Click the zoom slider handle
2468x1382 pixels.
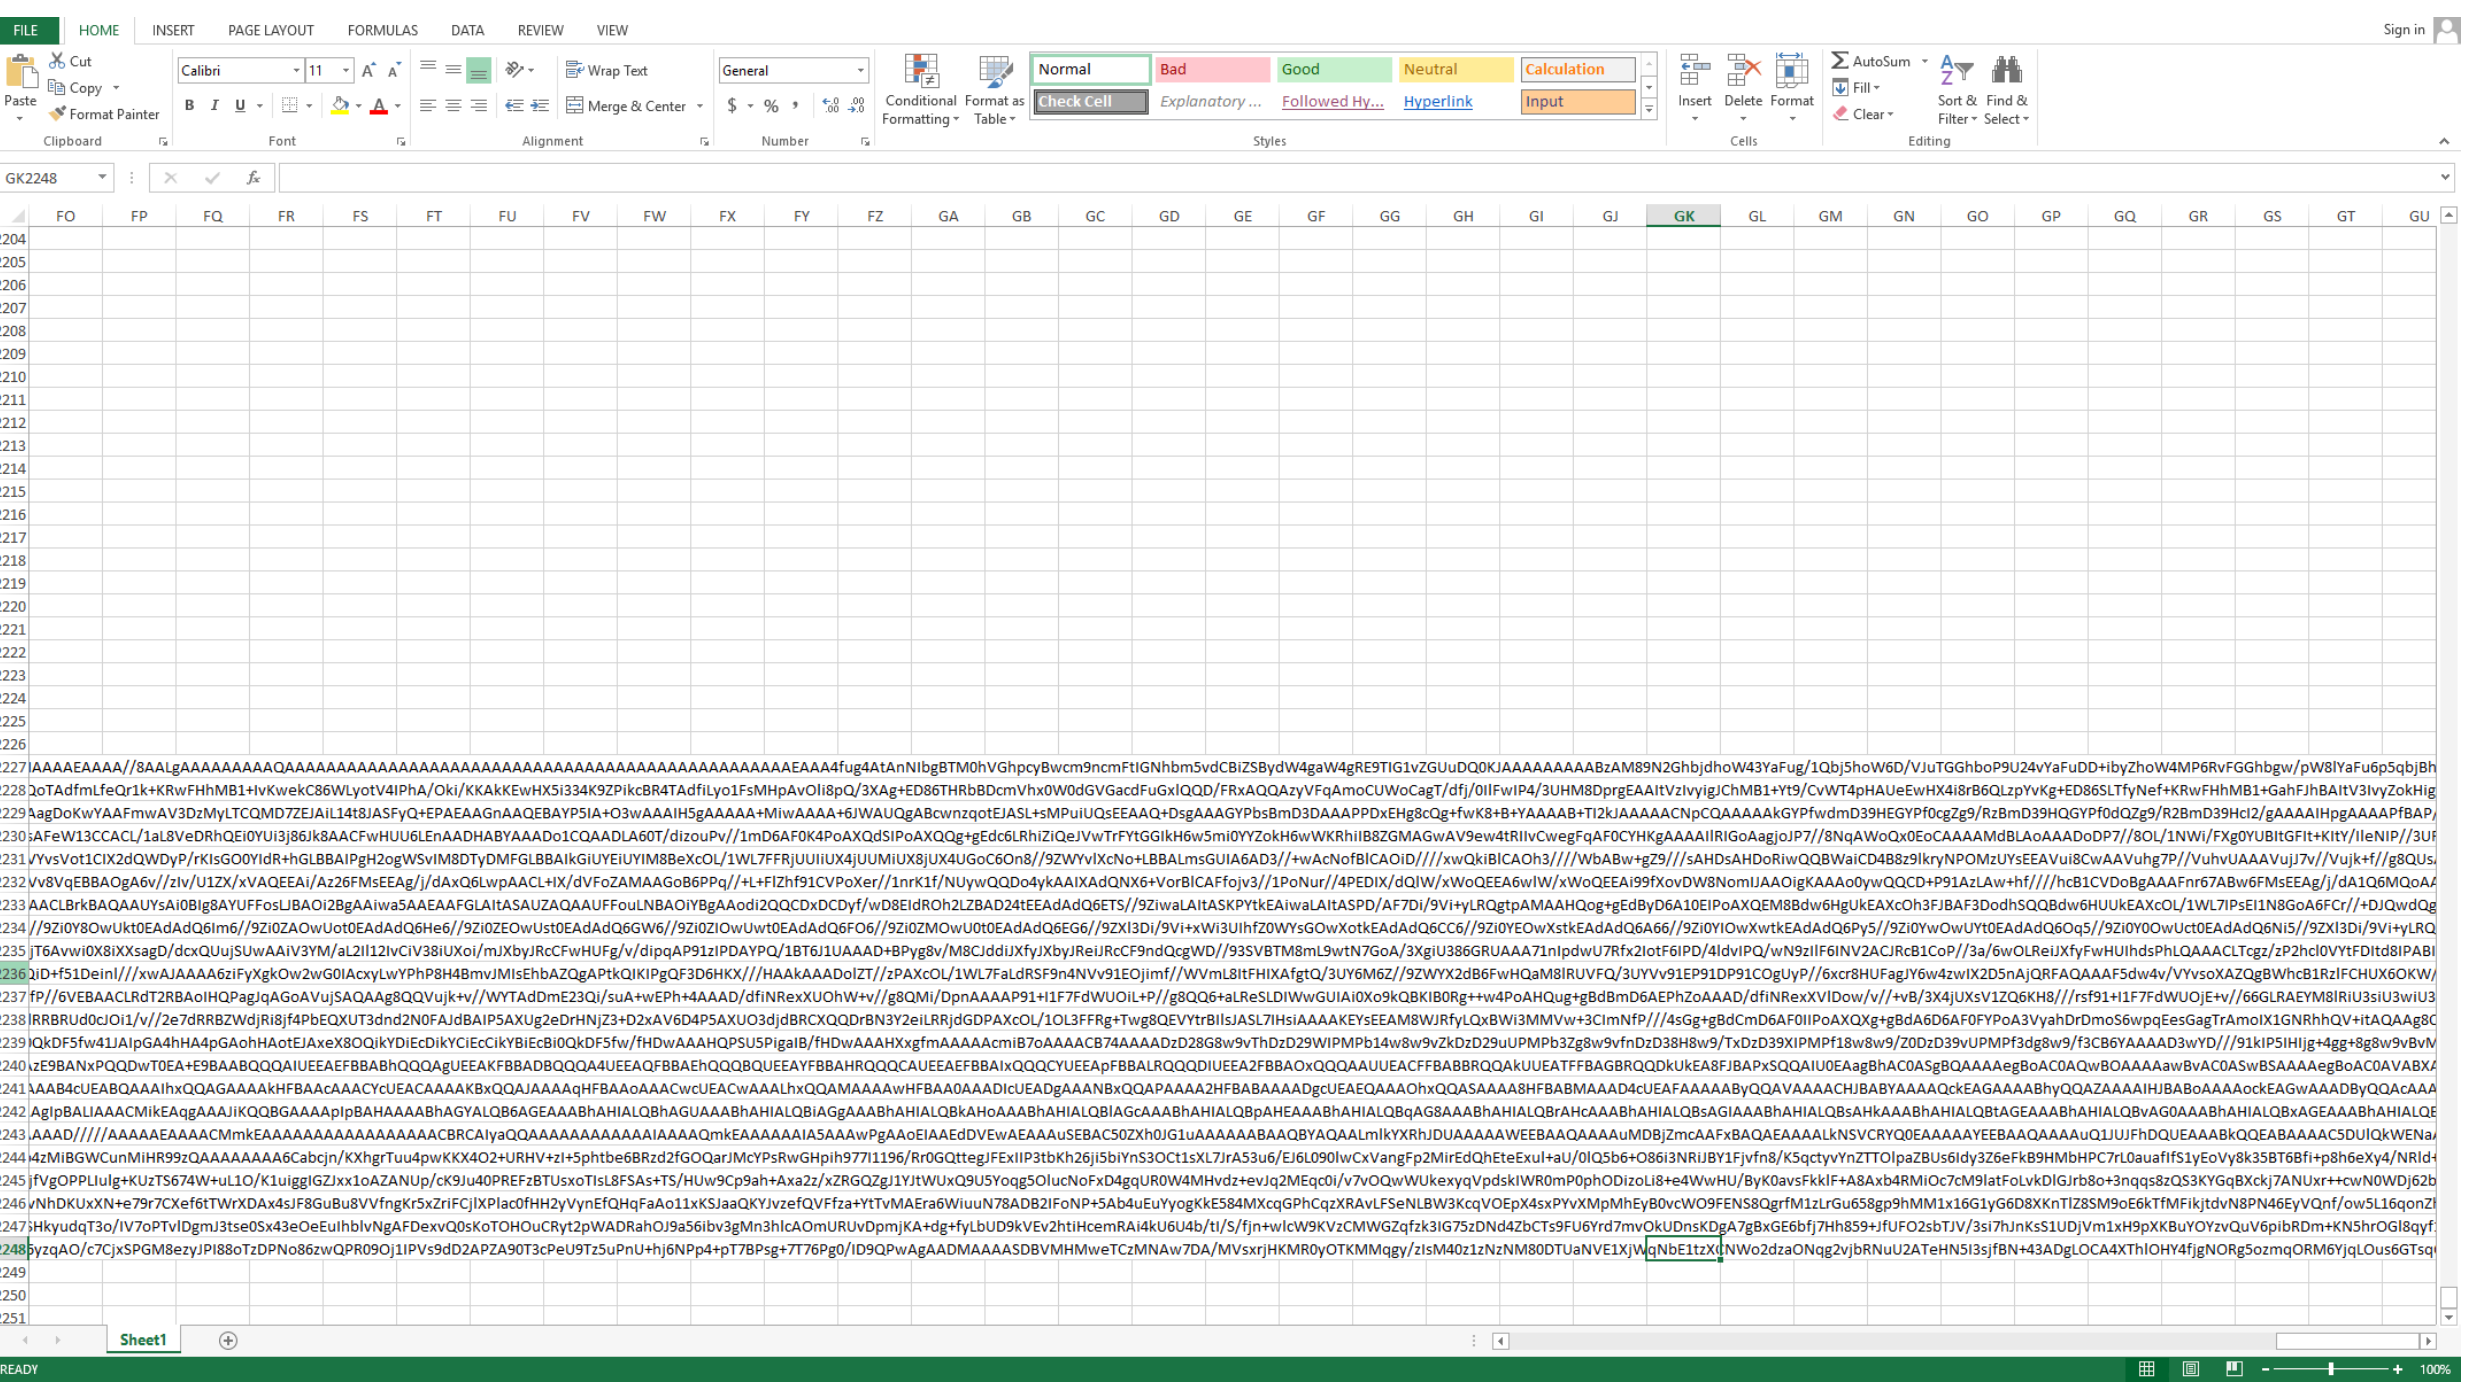(x=2331, y=1369)
